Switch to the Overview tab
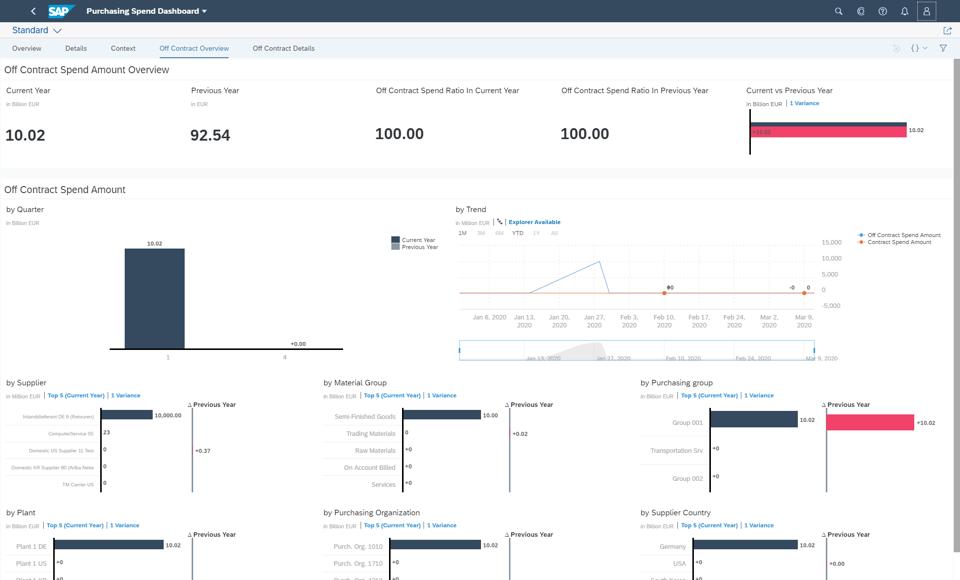 pyautogui.click(x=26, y=48)
